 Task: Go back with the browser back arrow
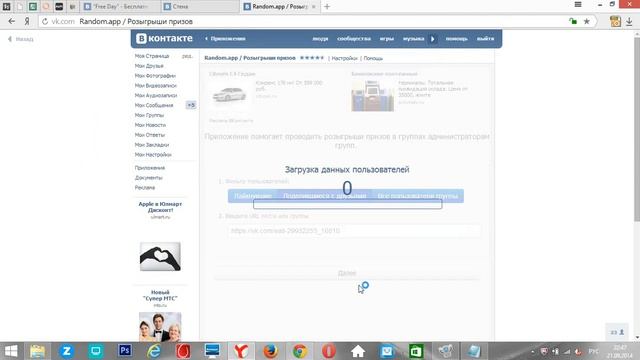point(11,21)
